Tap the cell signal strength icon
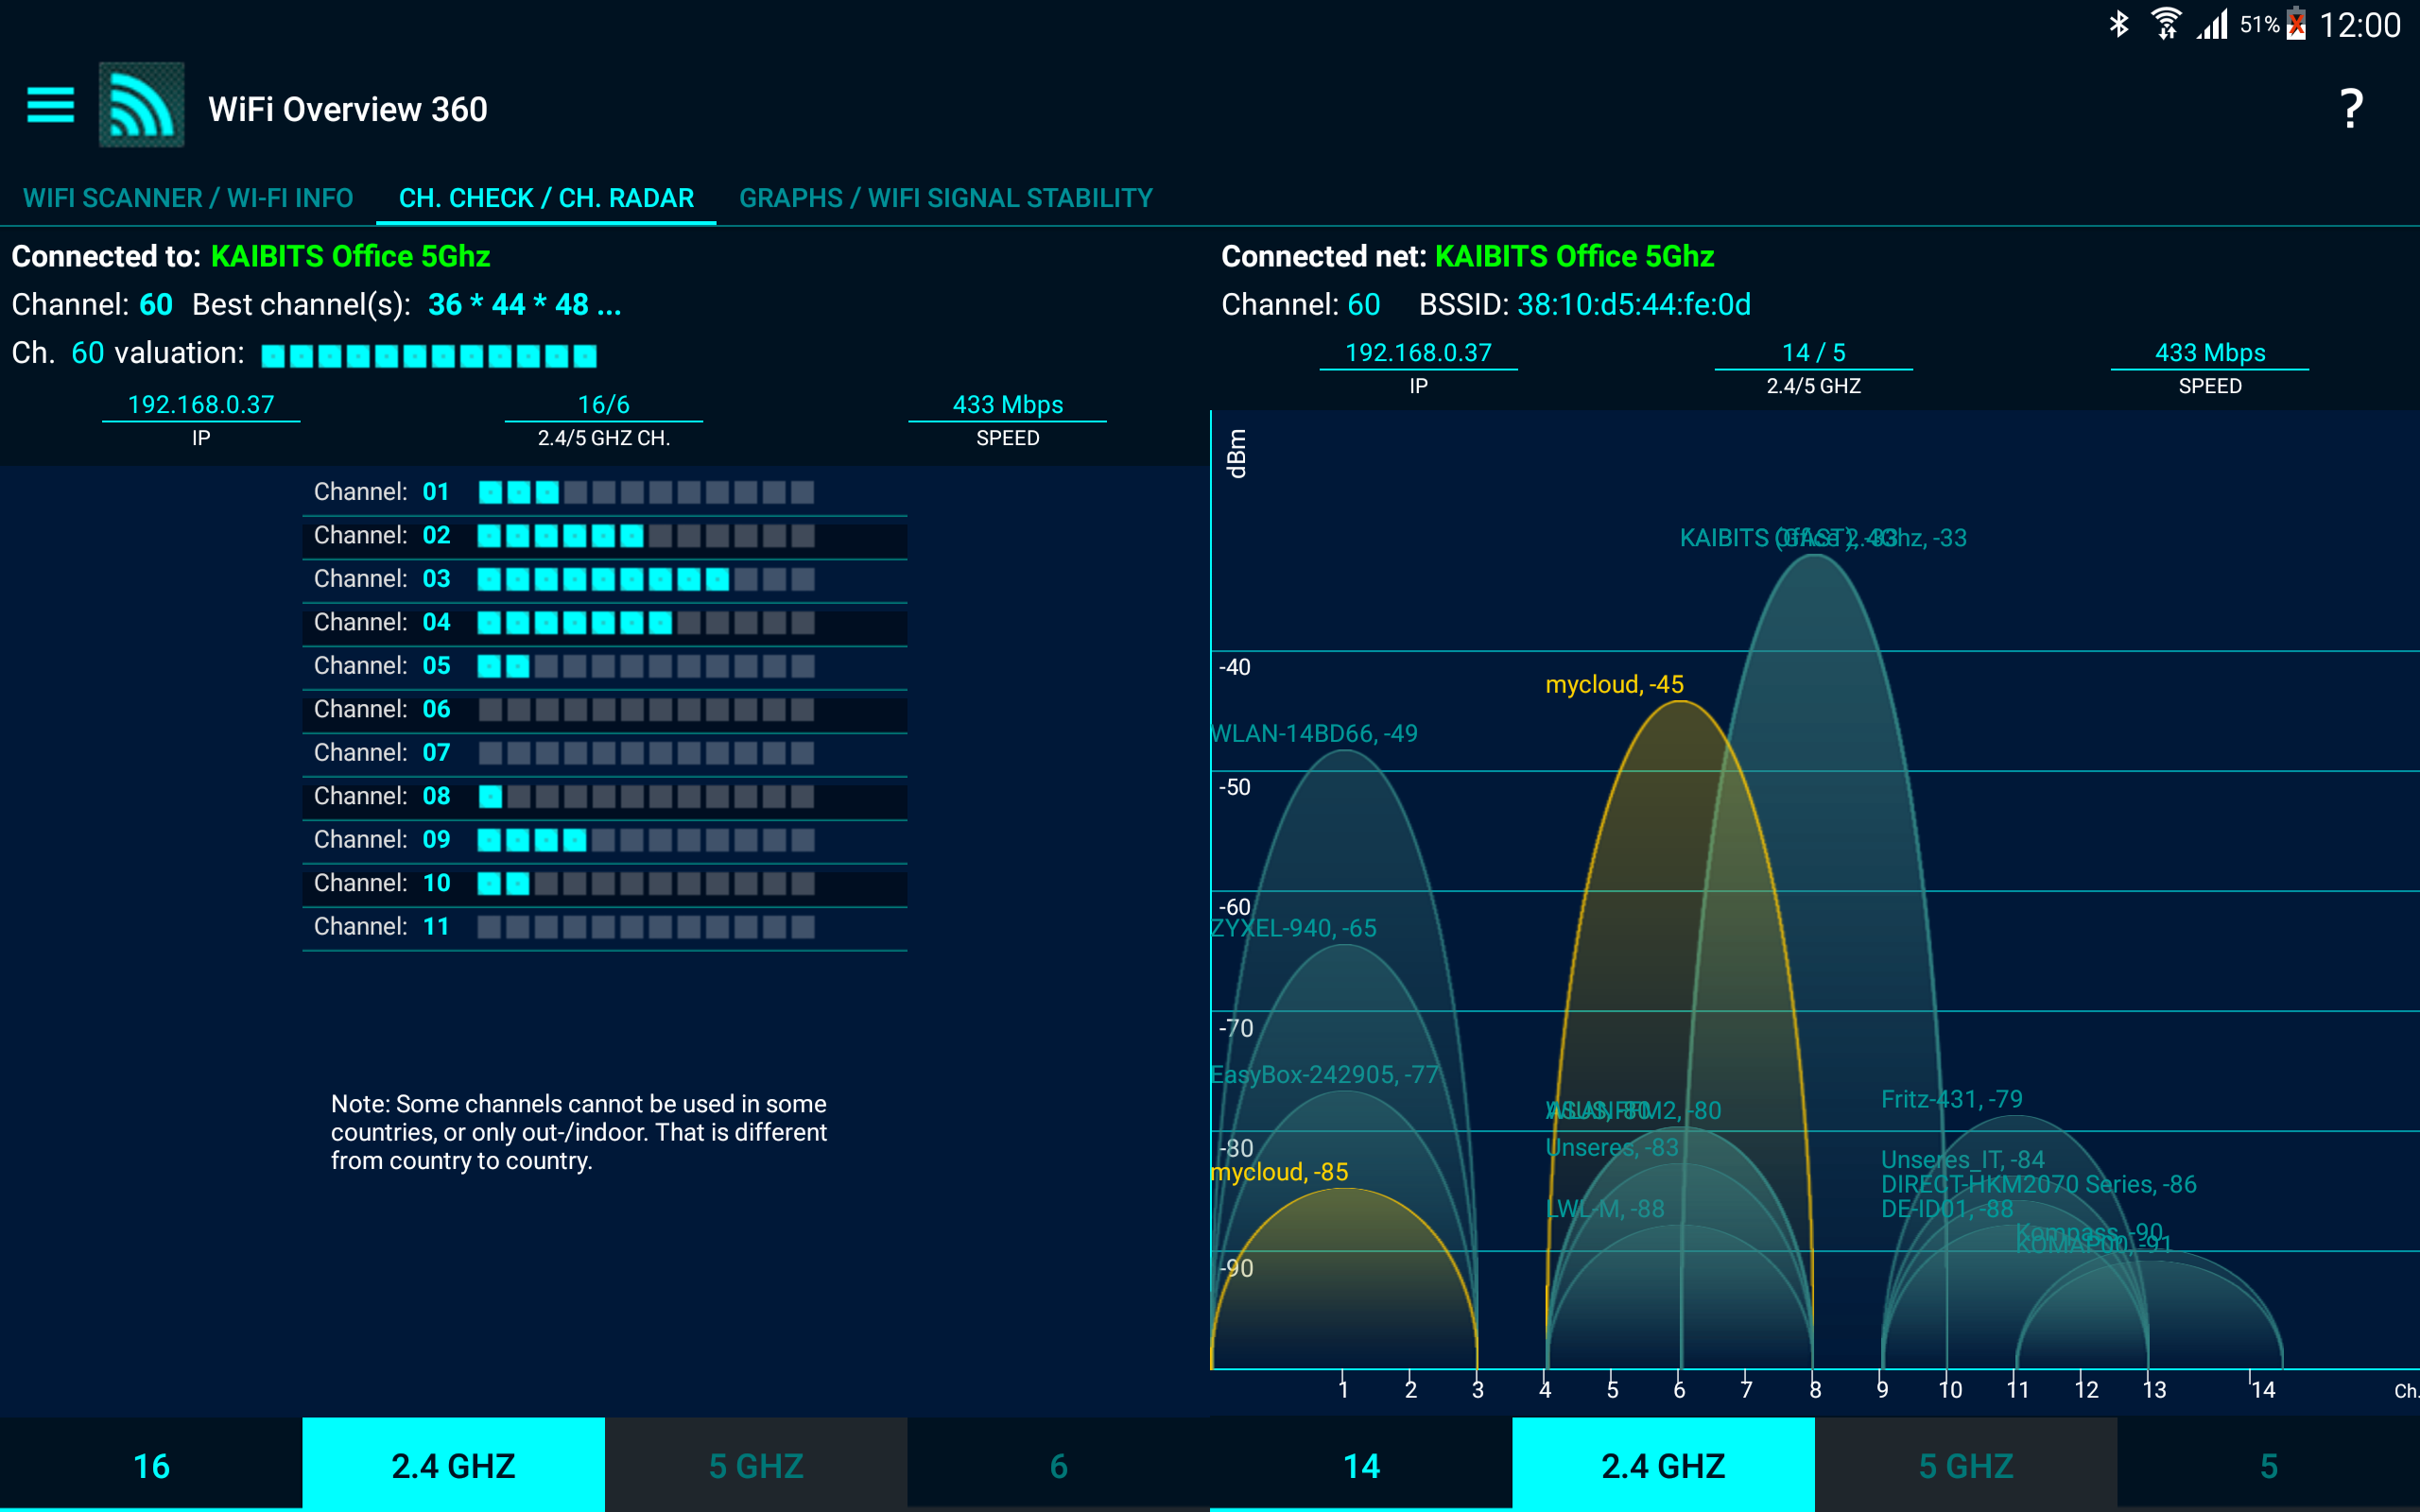Image resolution: width=2420 pixels, height=1512 pixels. click(2212, 24)
